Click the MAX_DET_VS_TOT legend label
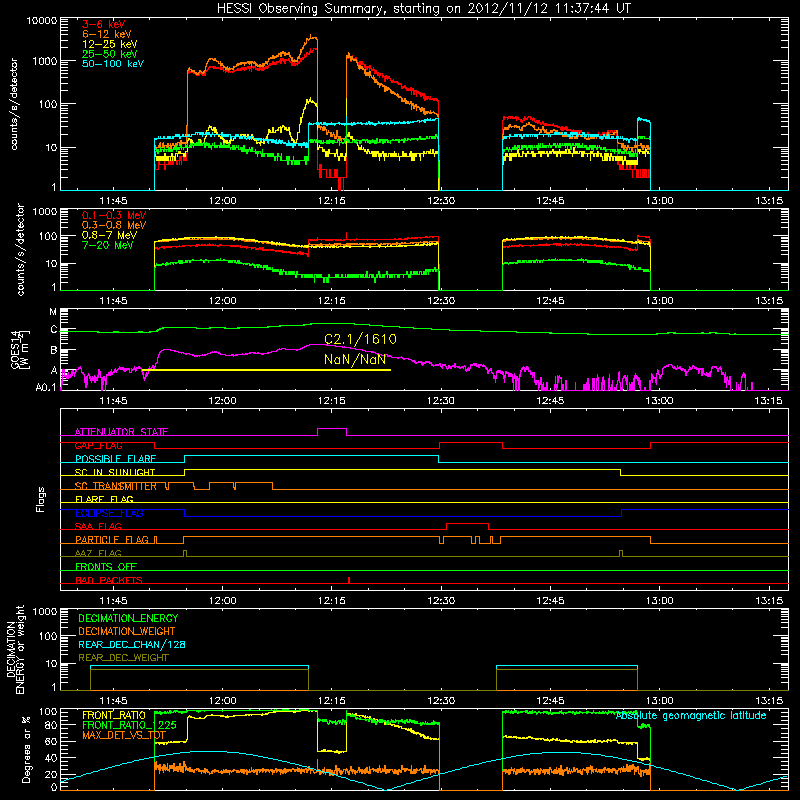The height and width of the screenshot is (800, 800). pos(124,735)
